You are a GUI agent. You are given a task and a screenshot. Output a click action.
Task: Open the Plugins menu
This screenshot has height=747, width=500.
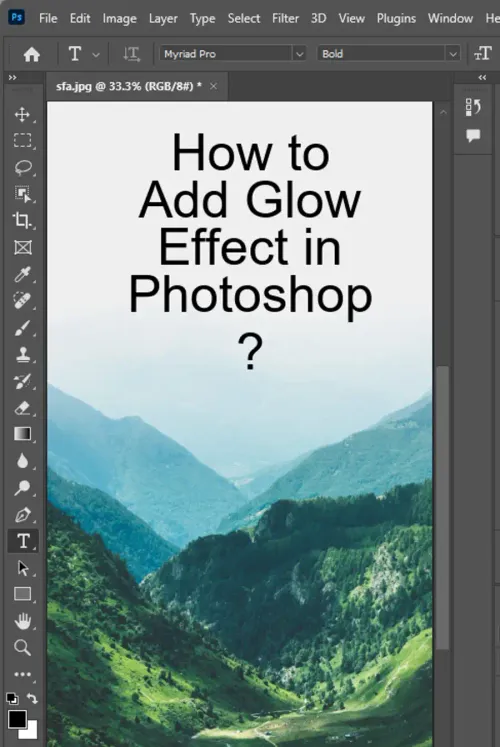coord(396,19)
